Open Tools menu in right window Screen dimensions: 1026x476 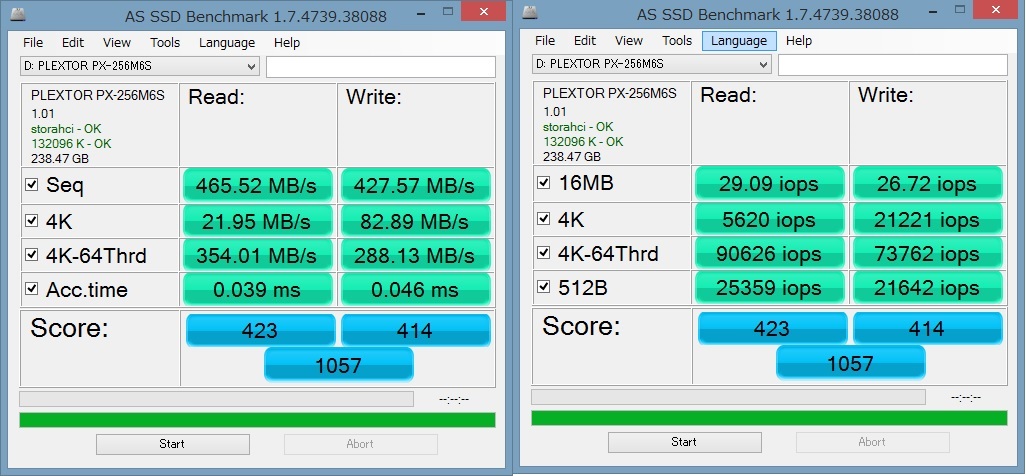pos(677,41)
